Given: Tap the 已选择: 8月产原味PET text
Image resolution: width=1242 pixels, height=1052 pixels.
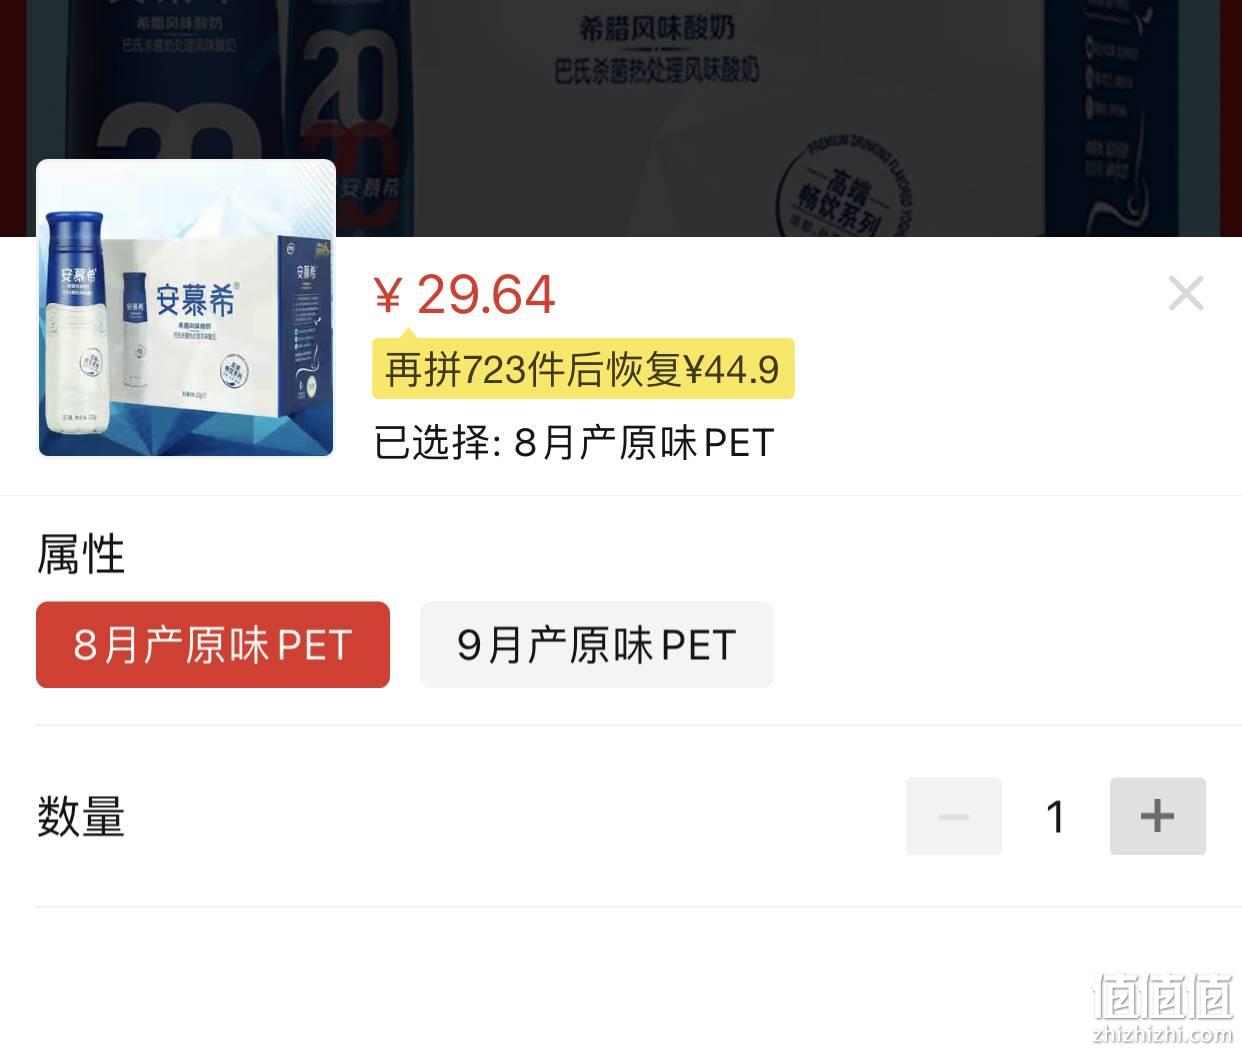Looking at the screenshot, I should point(574,443).
